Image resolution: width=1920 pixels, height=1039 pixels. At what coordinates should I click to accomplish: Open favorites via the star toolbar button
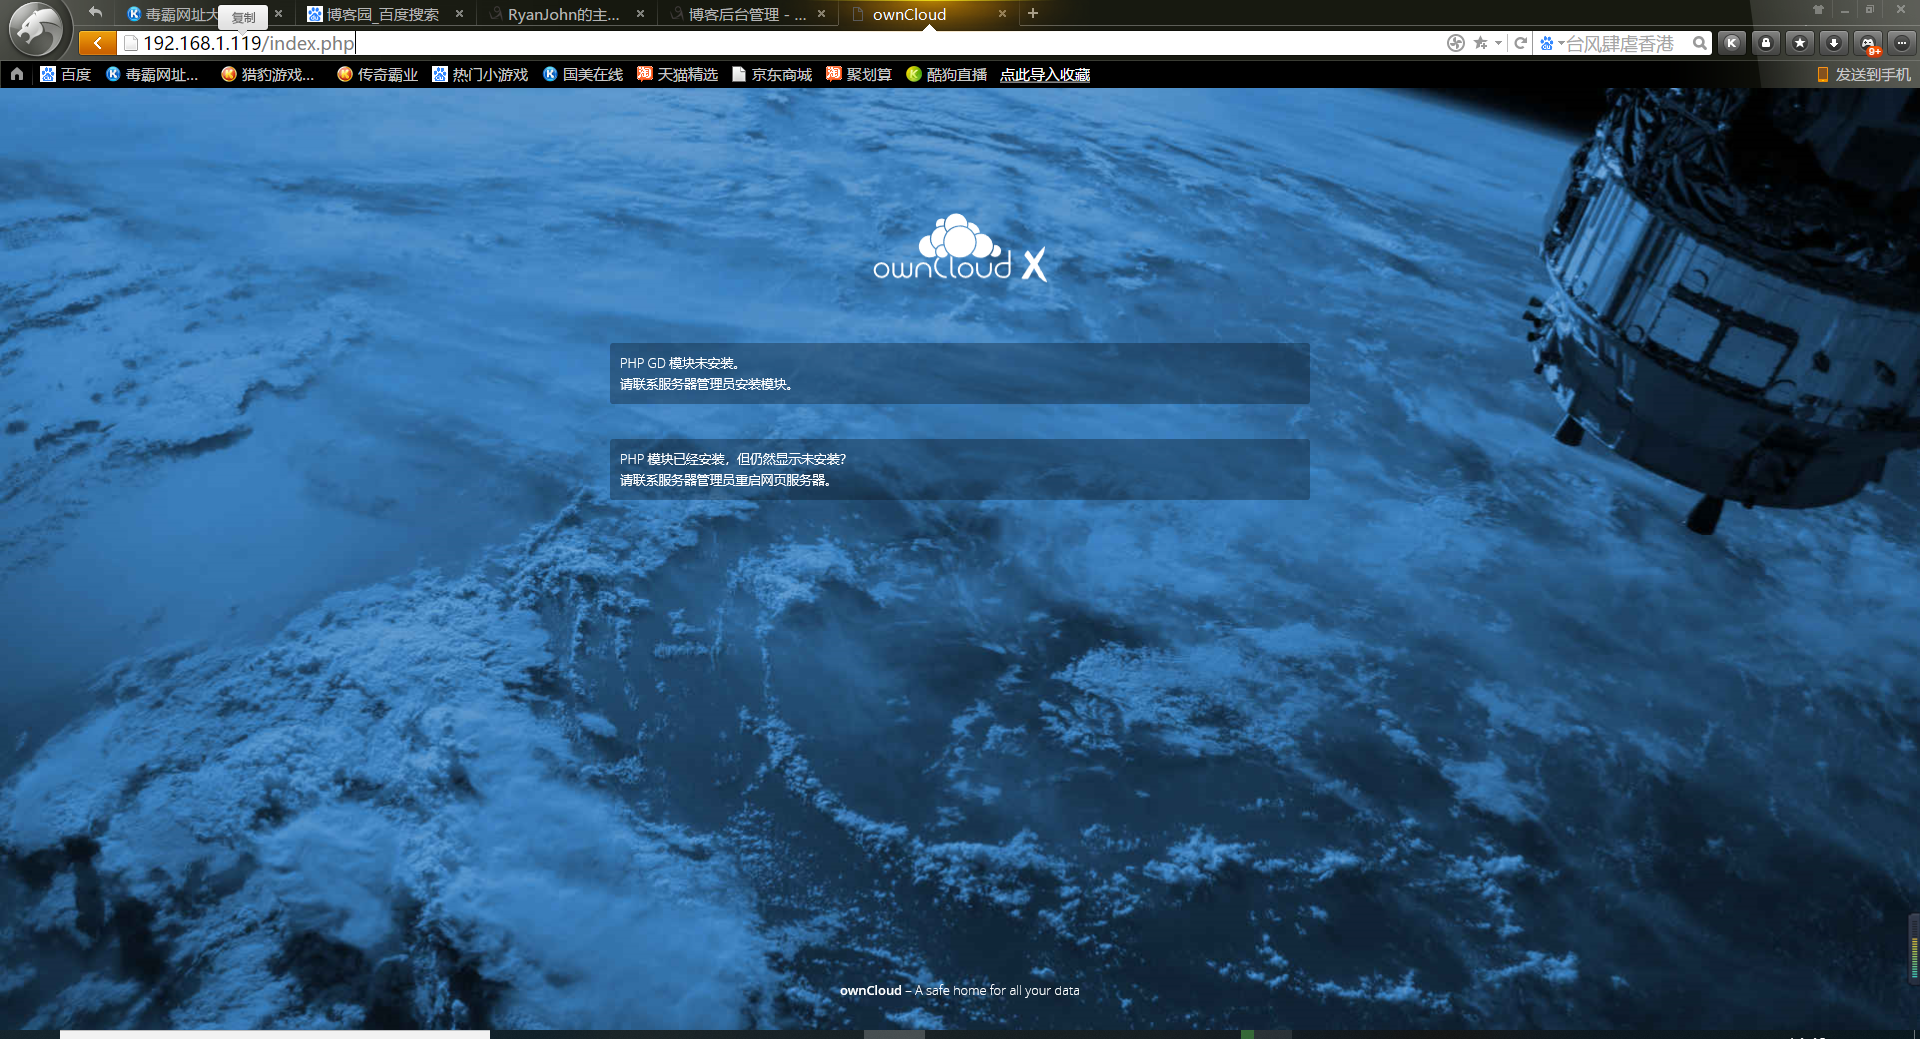pos(1800,43)
